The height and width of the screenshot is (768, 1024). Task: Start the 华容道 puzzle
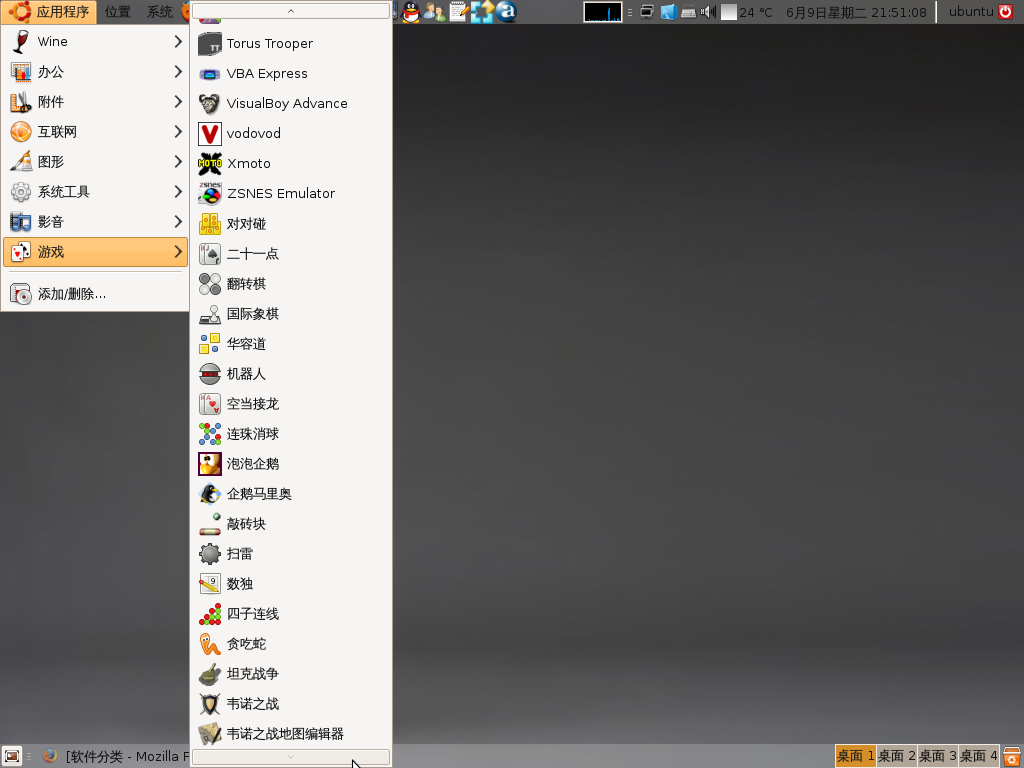tap(291, 344)
